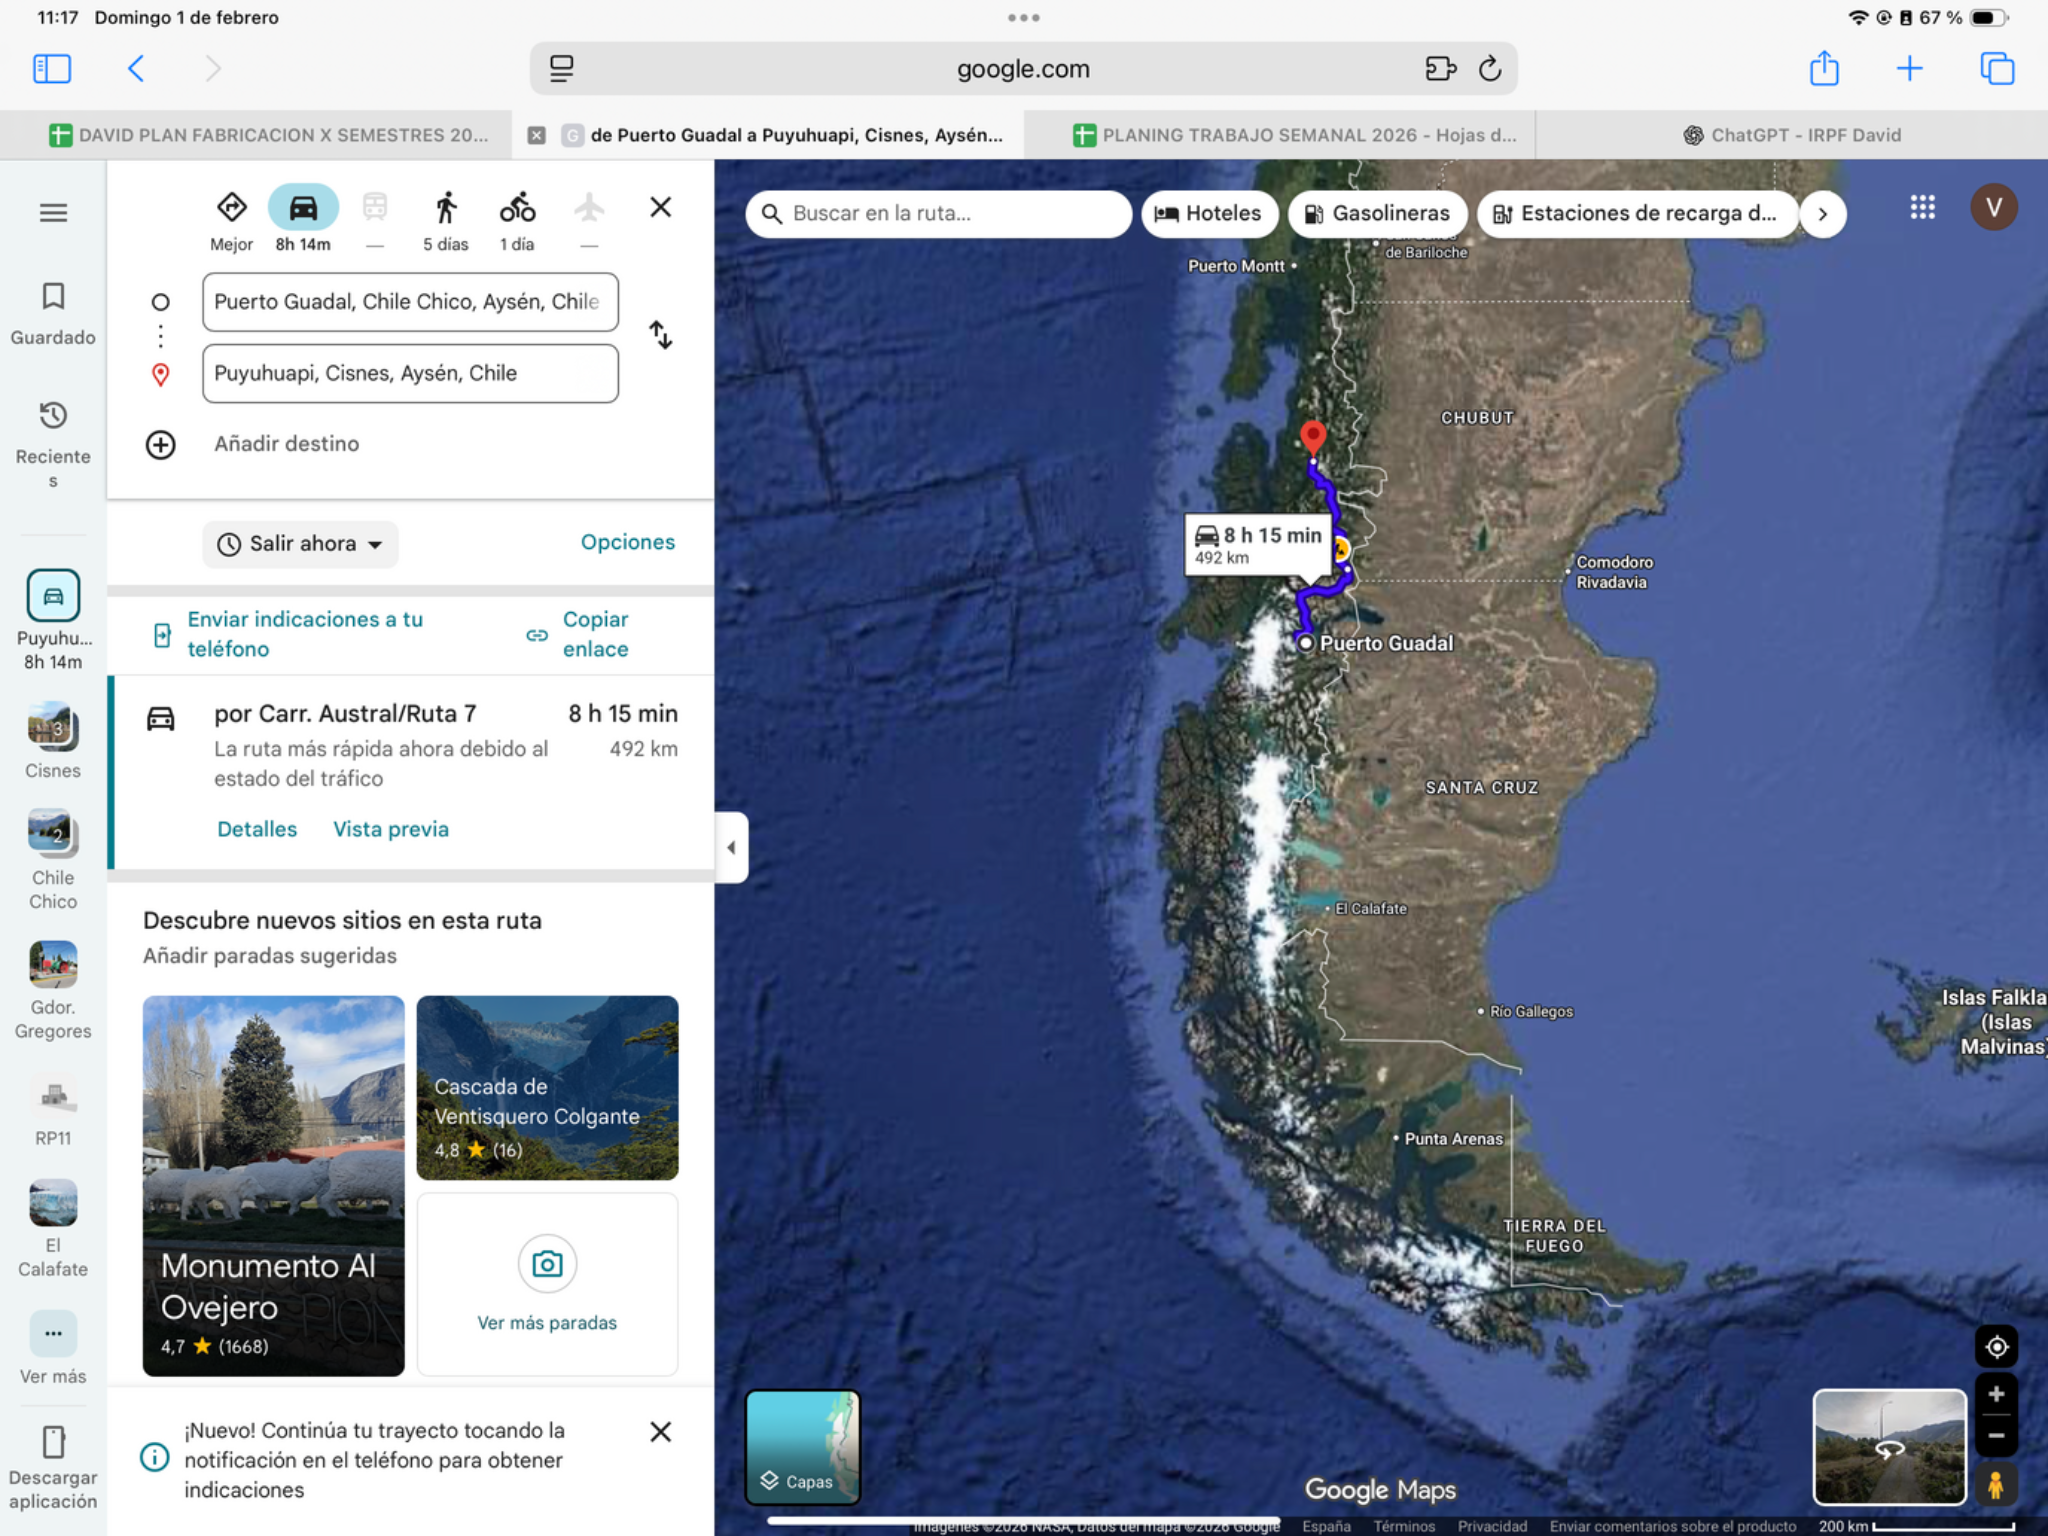The width and height of the screenshot is (2048, 1536).
Task: Tap Safari share button
Action: point(1824,68)
